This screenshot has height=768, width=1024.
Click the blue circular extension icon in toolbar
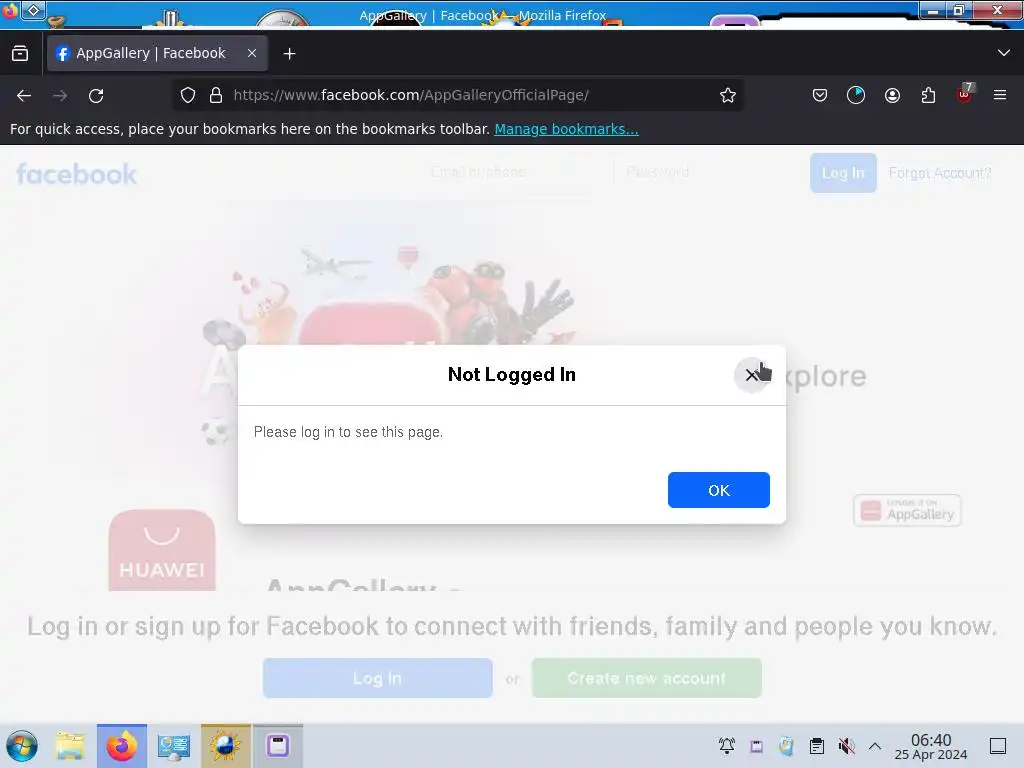tap(856, 95)
